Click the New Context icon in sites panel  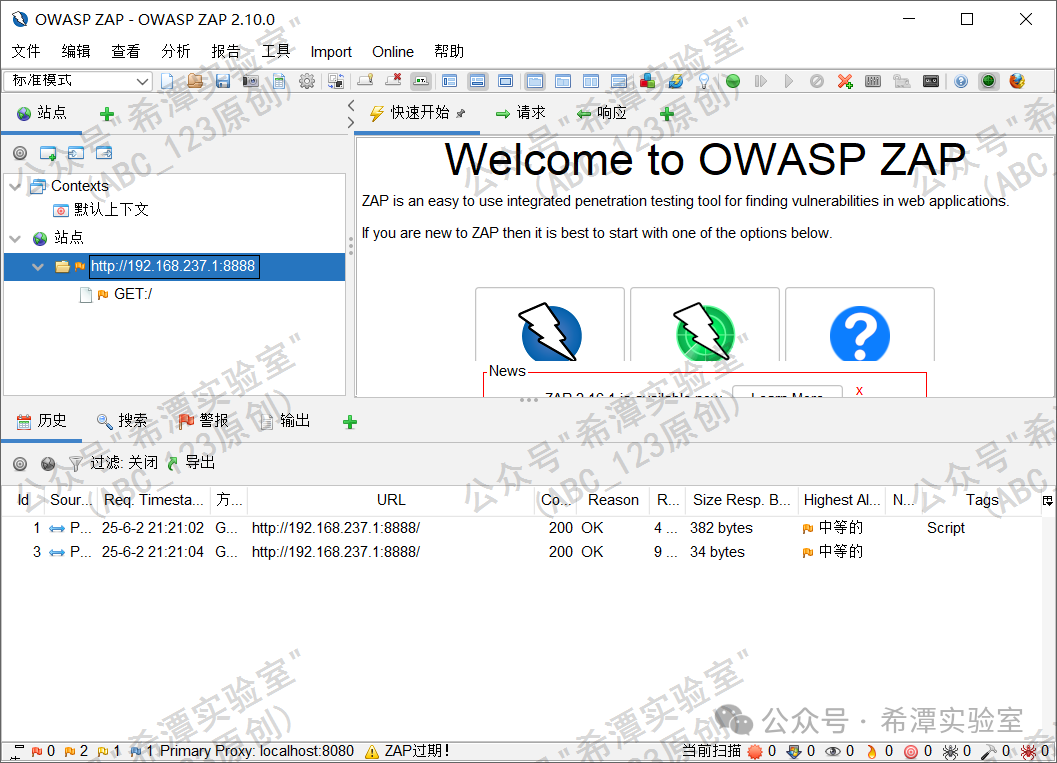click(x=48, y=153)
